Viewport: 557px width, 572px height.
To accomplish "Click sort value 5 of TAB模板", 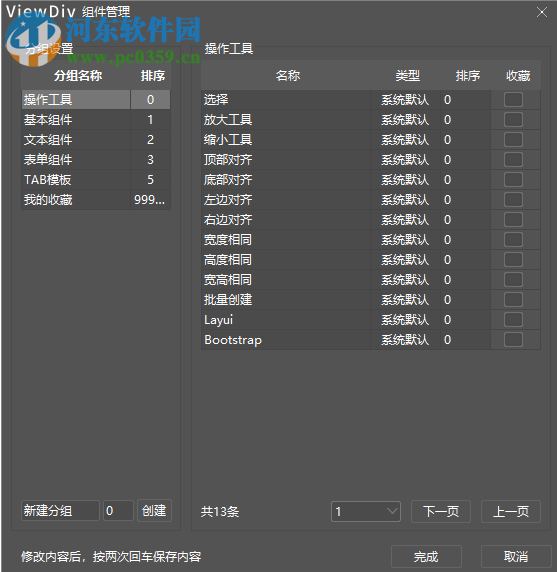I will tap(150, 180).
